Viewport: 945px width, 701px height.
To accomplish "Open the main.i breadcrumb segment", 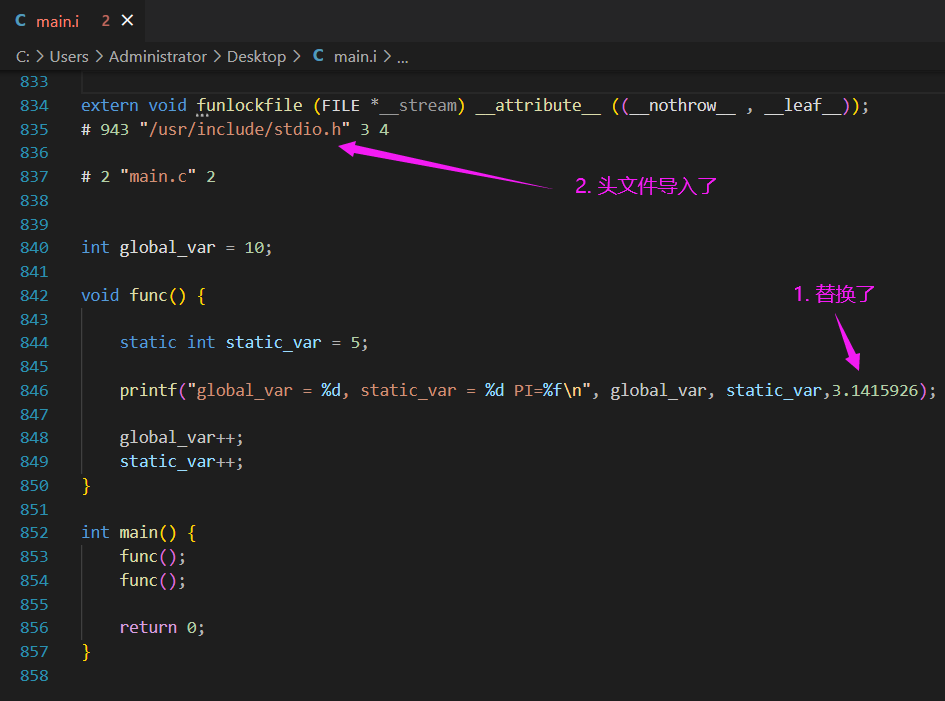I will tap(355, 57).
